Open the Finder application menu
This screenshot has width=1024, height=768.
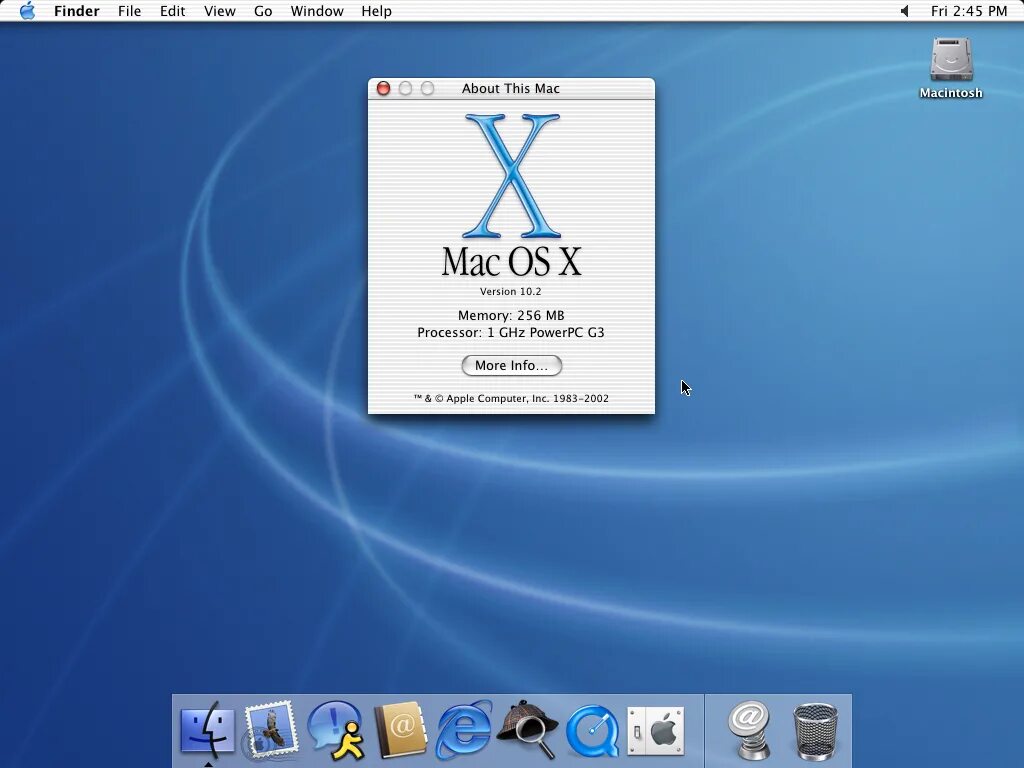[76, 11]
